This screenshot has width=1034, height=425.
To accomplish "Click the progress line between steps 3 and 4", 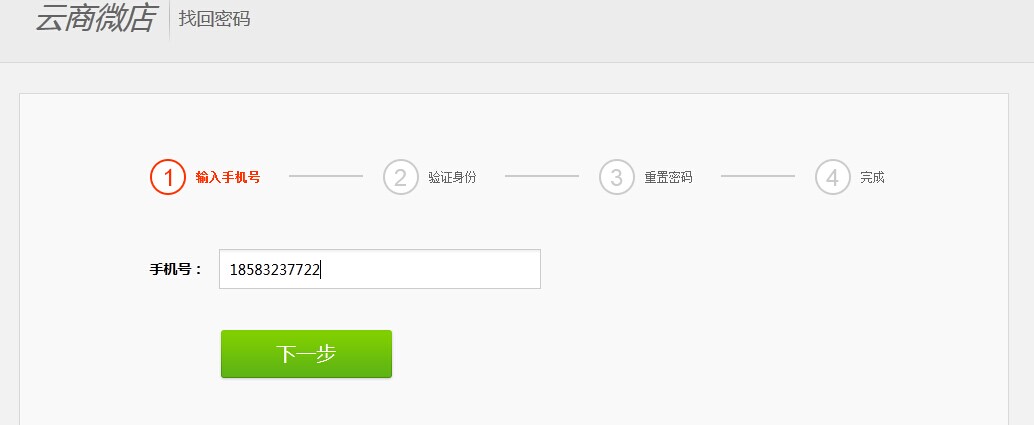I will click(x=758, y=176).
